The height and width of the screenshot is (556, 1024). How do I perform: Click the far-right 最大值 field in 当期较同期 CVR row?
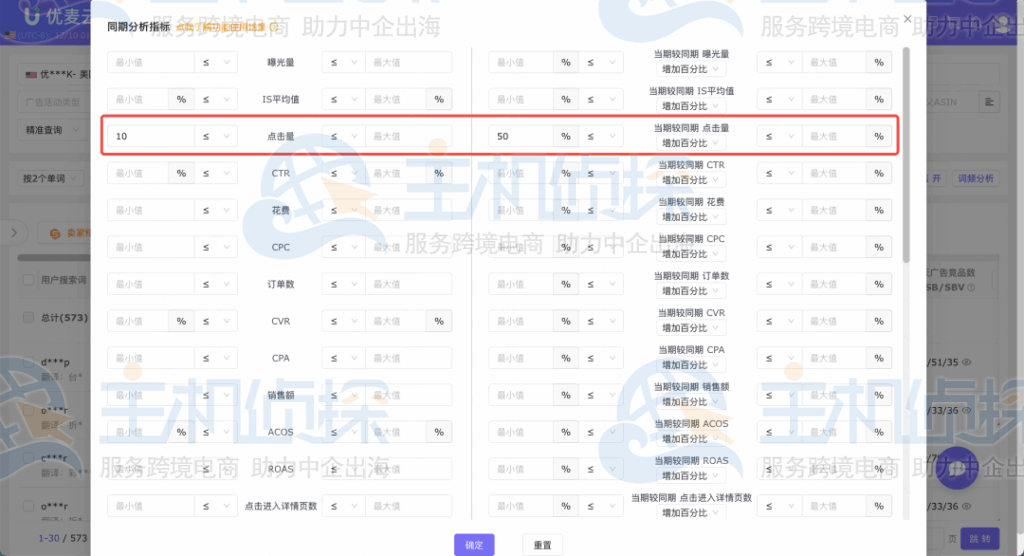pos(834,321)
